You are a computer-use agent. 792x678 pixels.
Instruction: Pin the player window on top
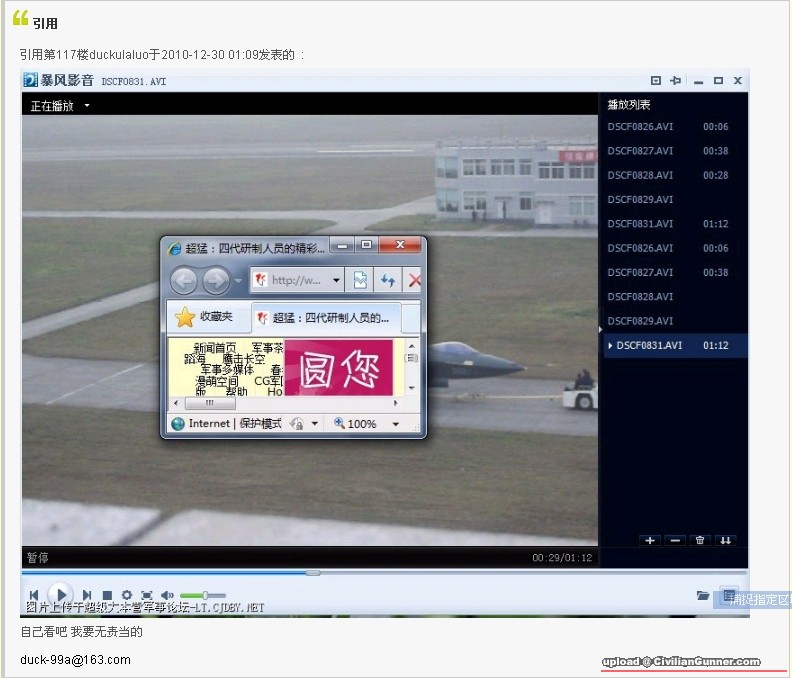(x=676, y=81)
